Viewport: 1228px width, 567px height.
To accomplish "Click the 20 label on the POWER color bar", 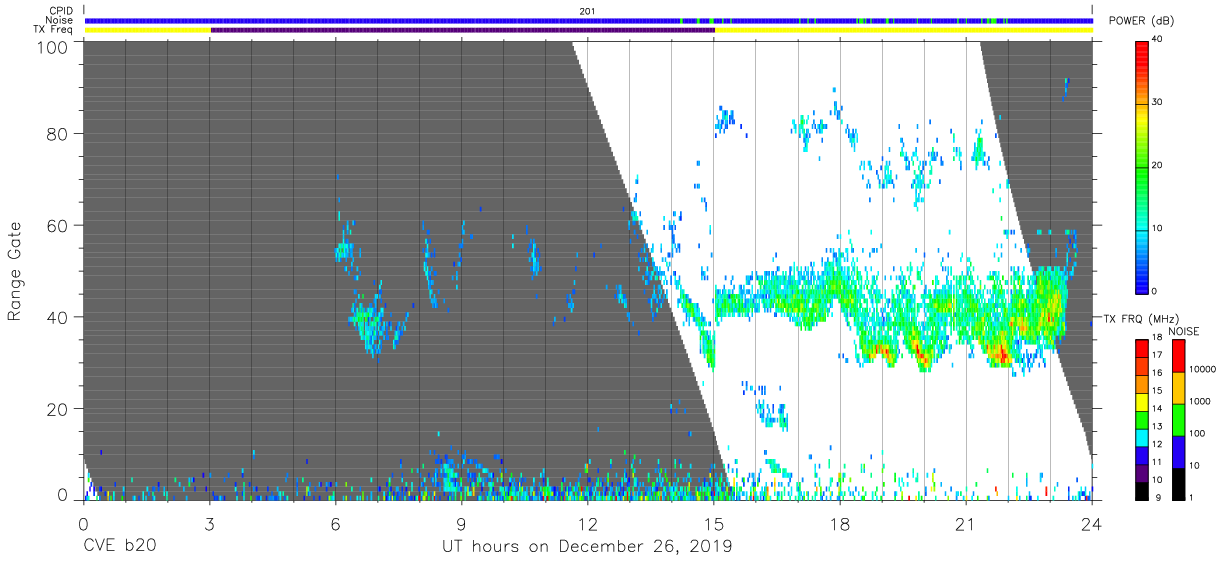I will (x=1159, y=166).
